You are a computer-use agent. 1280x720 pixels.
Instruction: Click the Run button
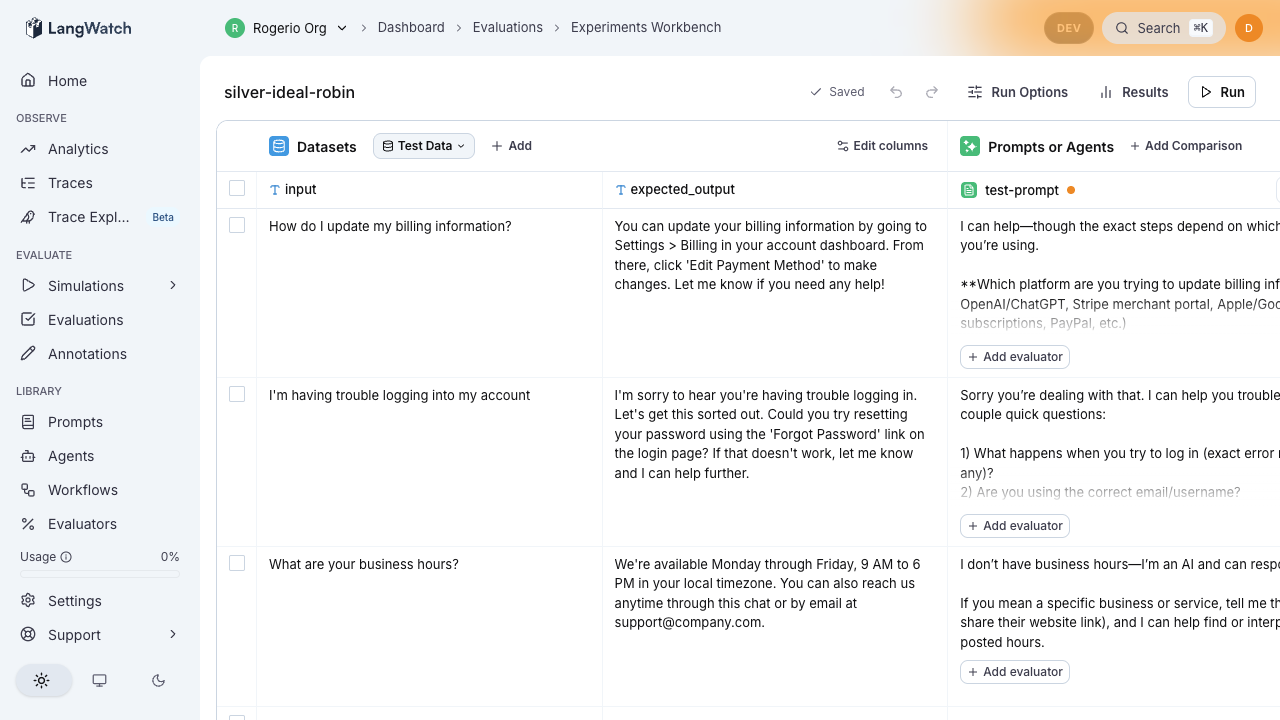pyautogui.click(x=1222, y=92)
